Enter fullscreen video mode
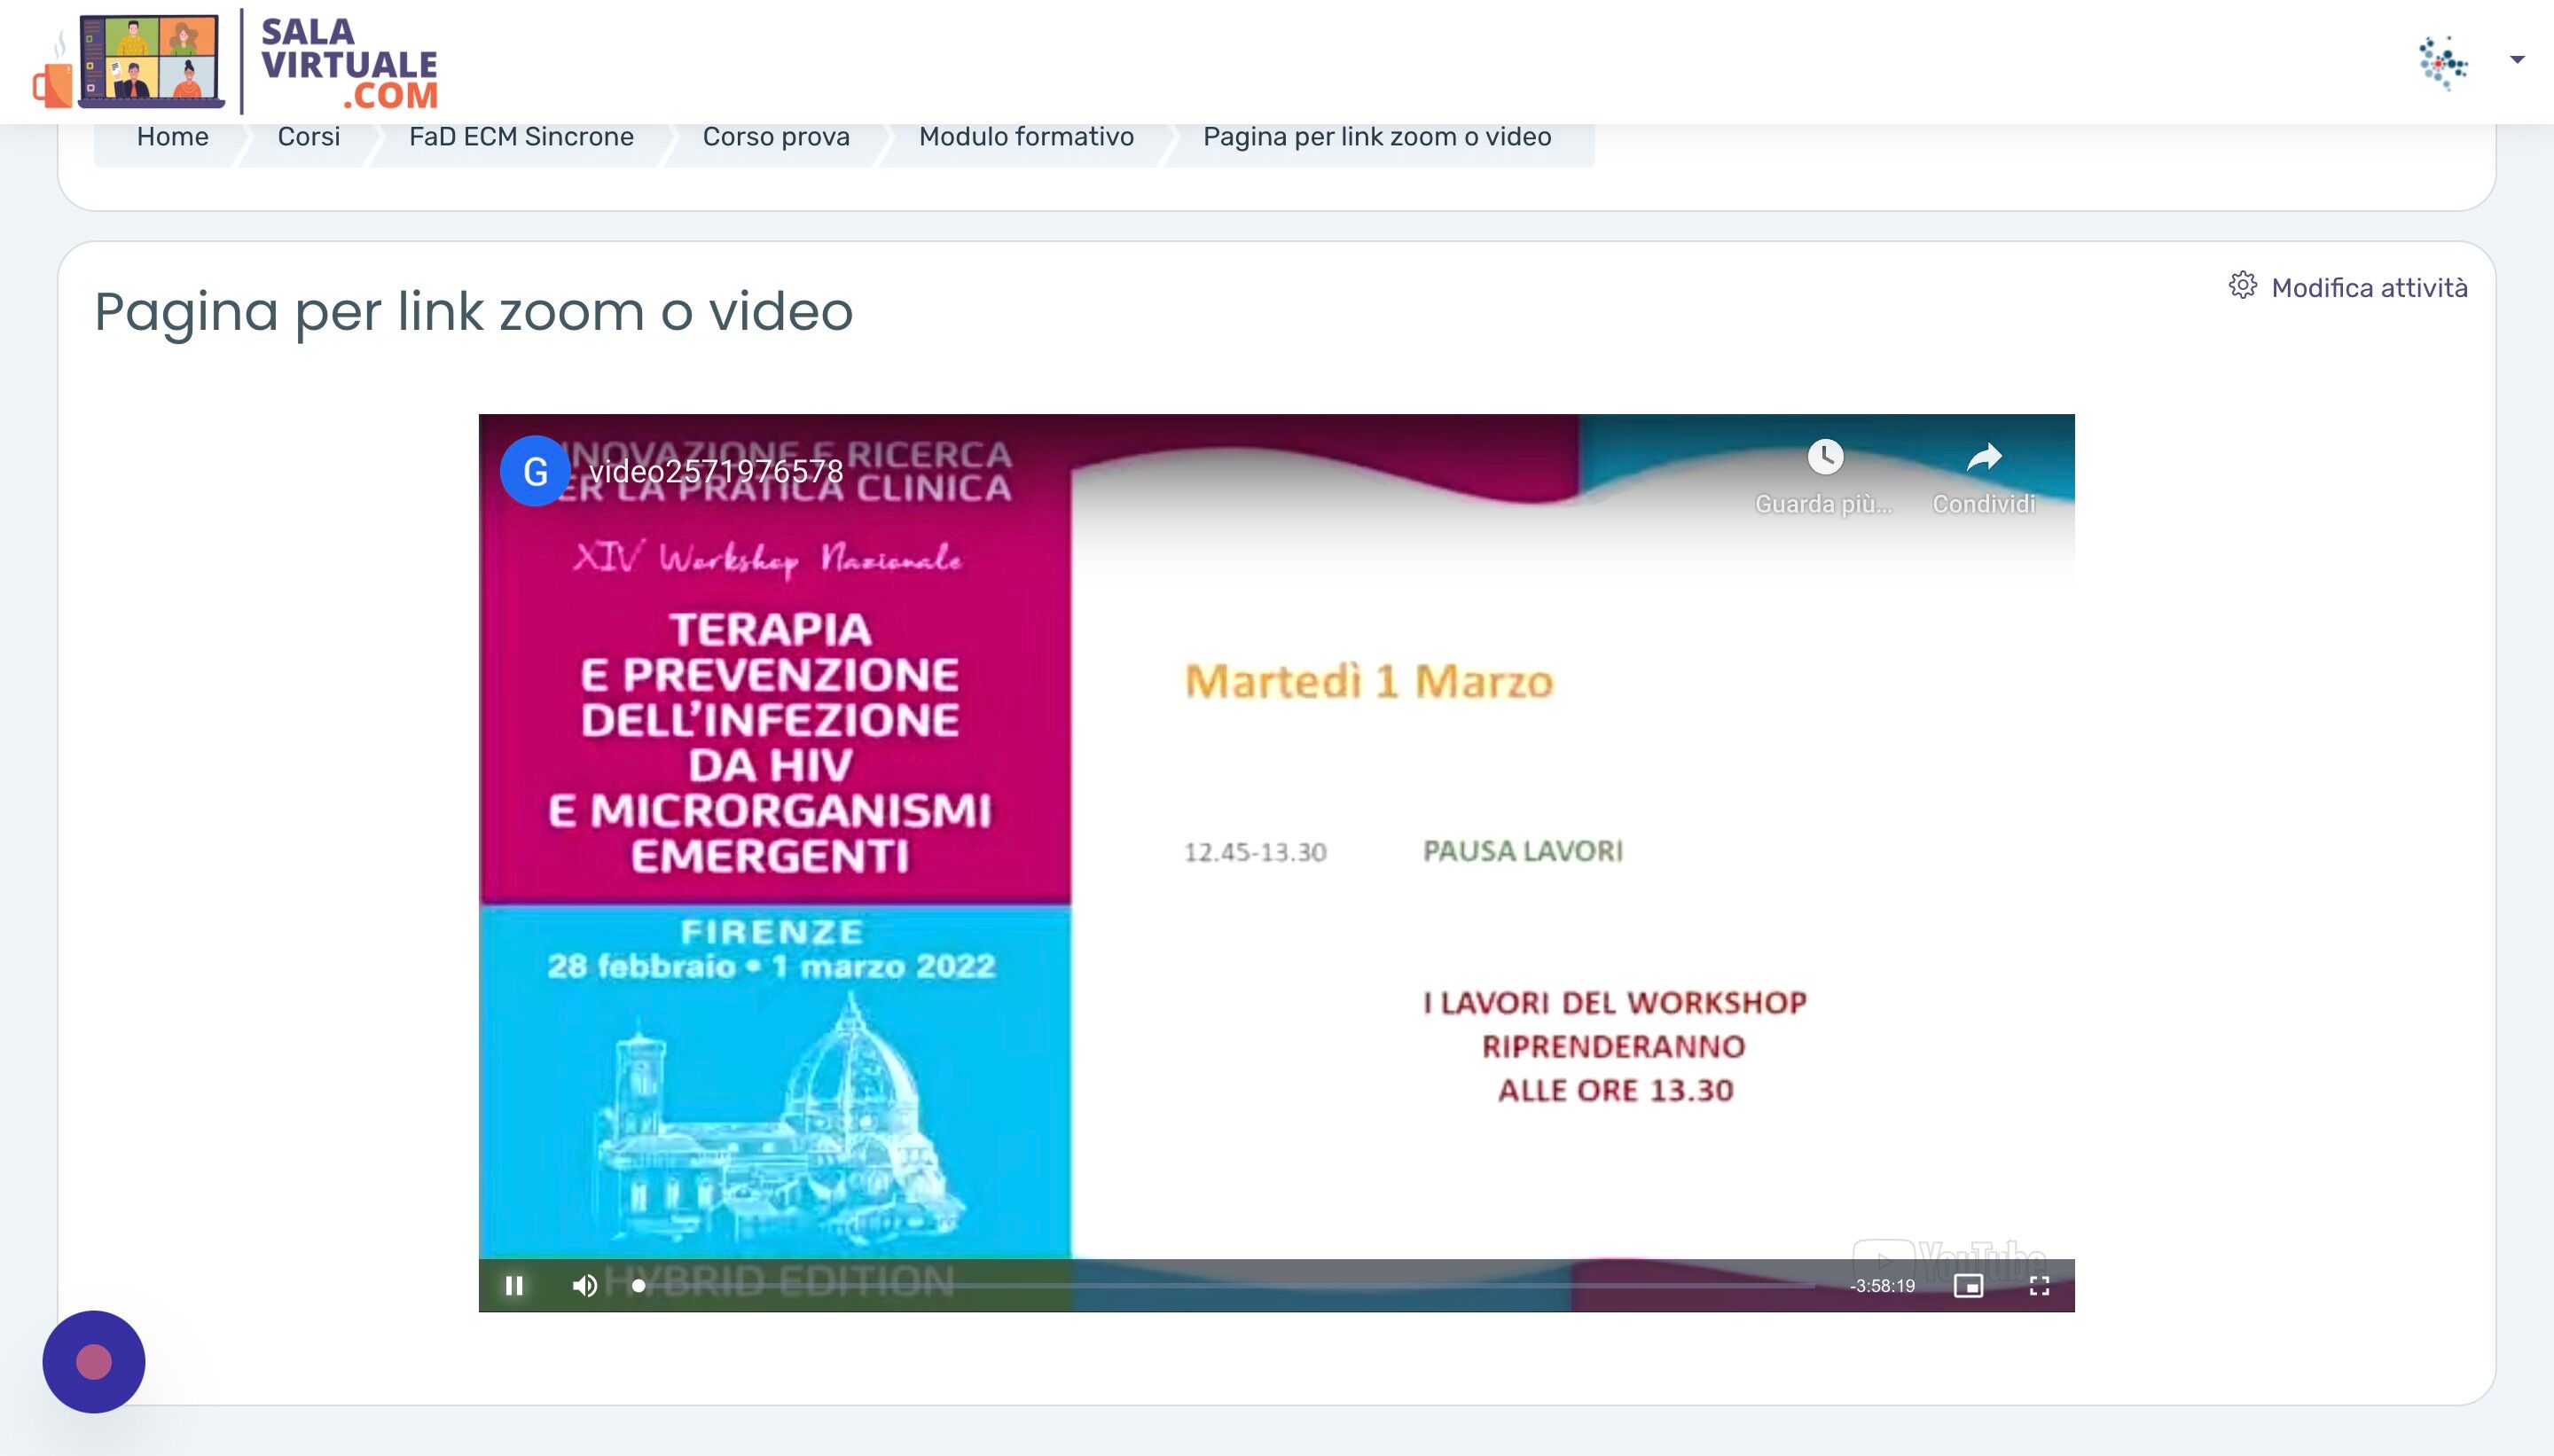The image size is (2554, 1456). [x=2039, y=1286]
